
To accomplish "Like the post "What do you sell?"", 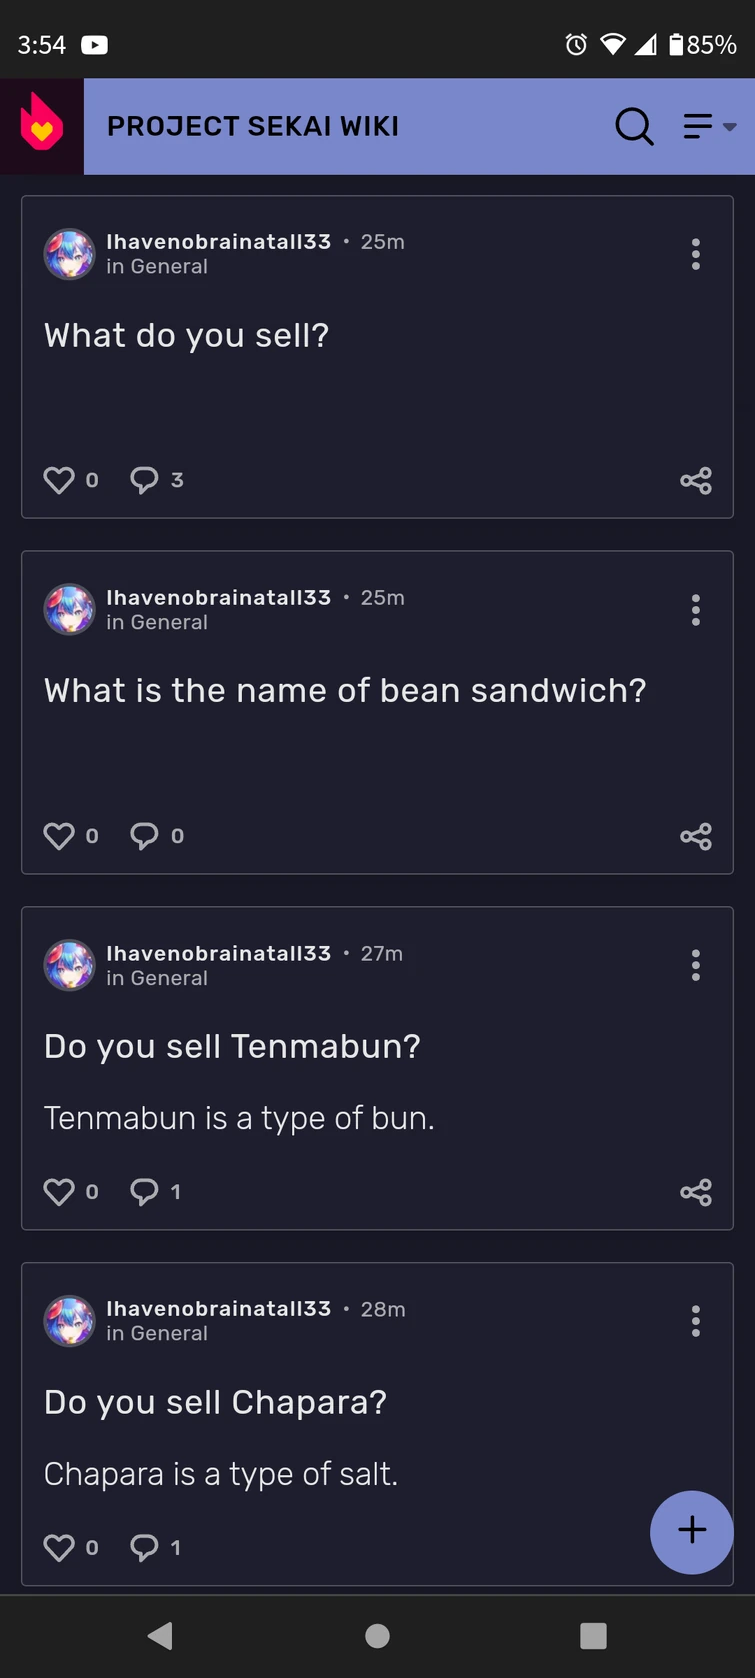I will (60, 480).
